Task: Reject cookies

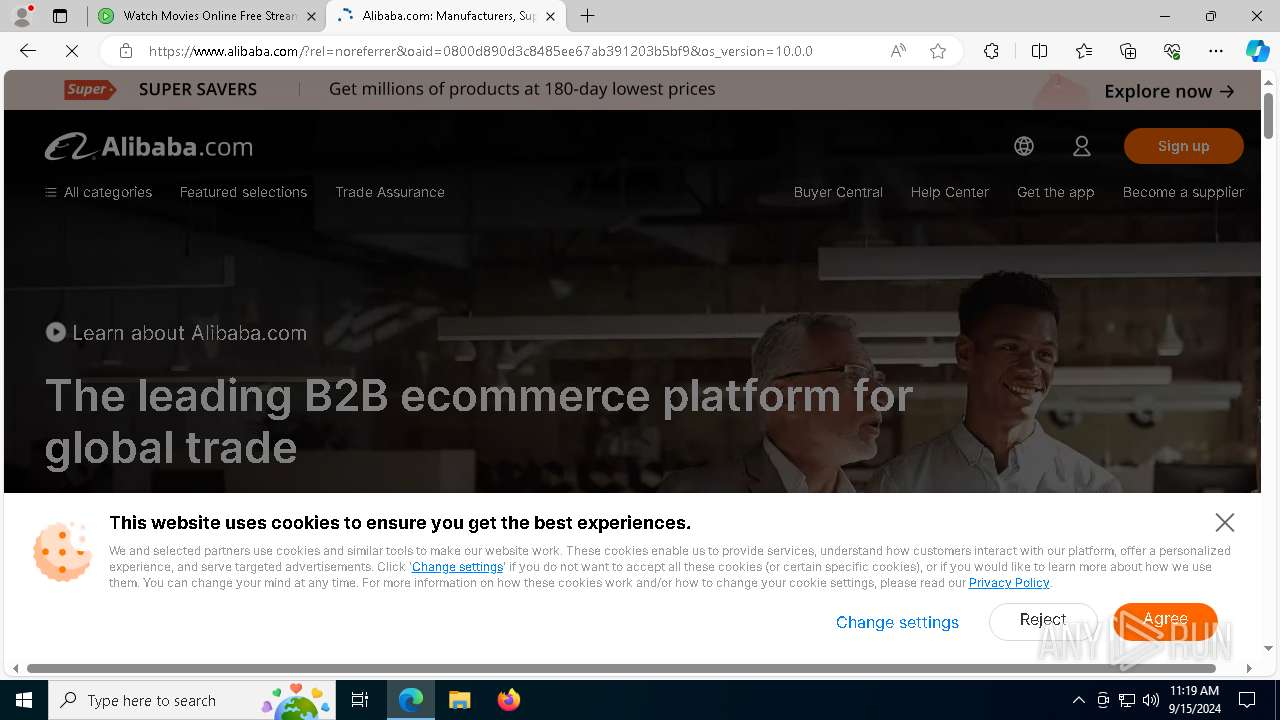Action: (x=1043, y=620)
